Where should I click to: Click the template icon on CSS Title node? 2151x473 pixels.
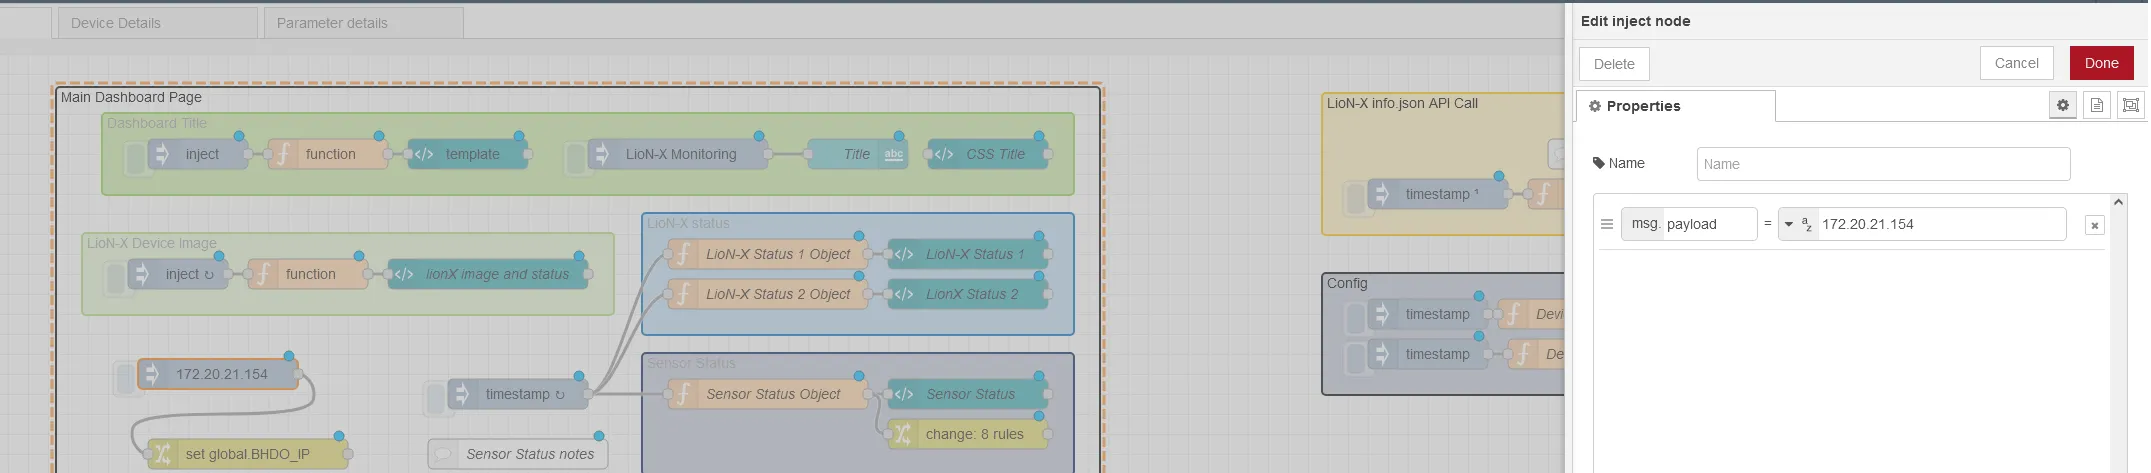click(x=943, y=154)
